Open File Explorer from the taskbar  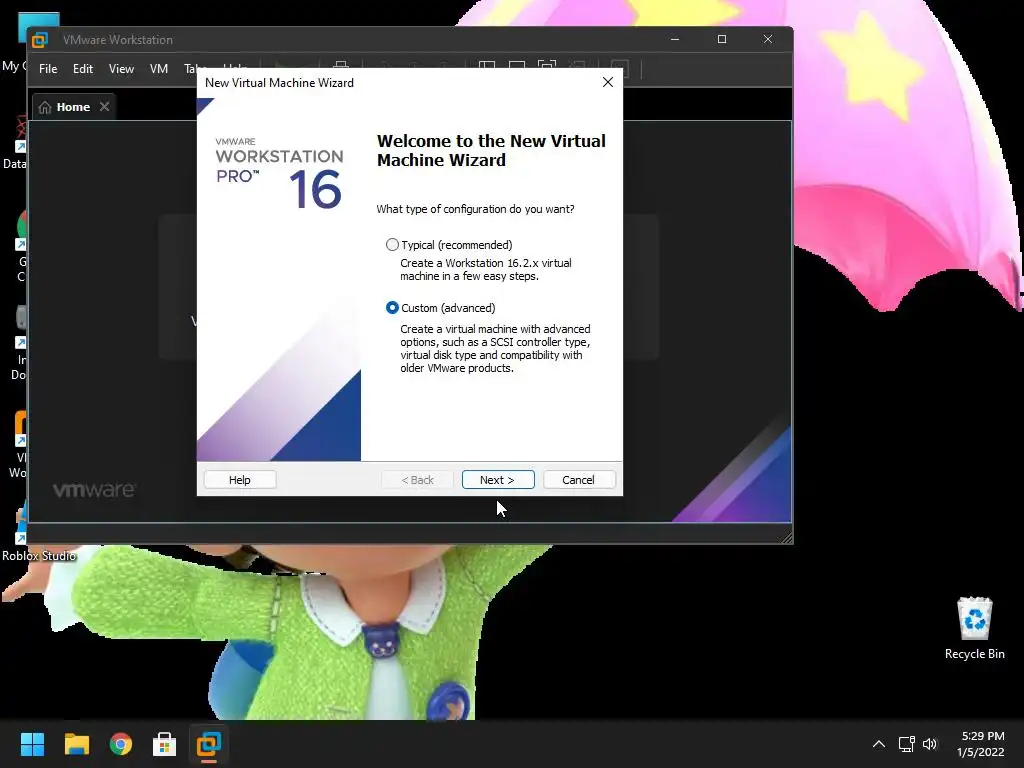[76, 744]
